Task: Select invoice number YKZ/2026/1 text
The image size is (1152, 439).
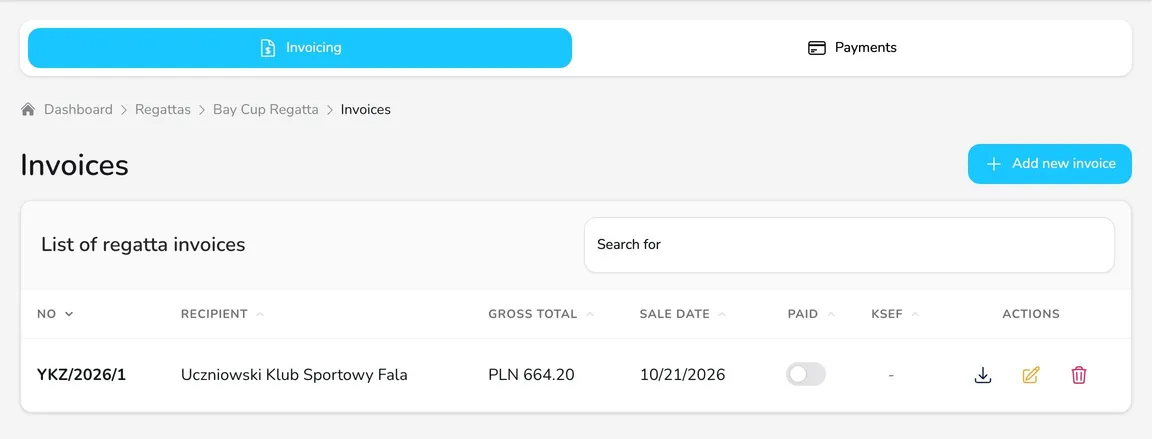Action: click(82, 375)
